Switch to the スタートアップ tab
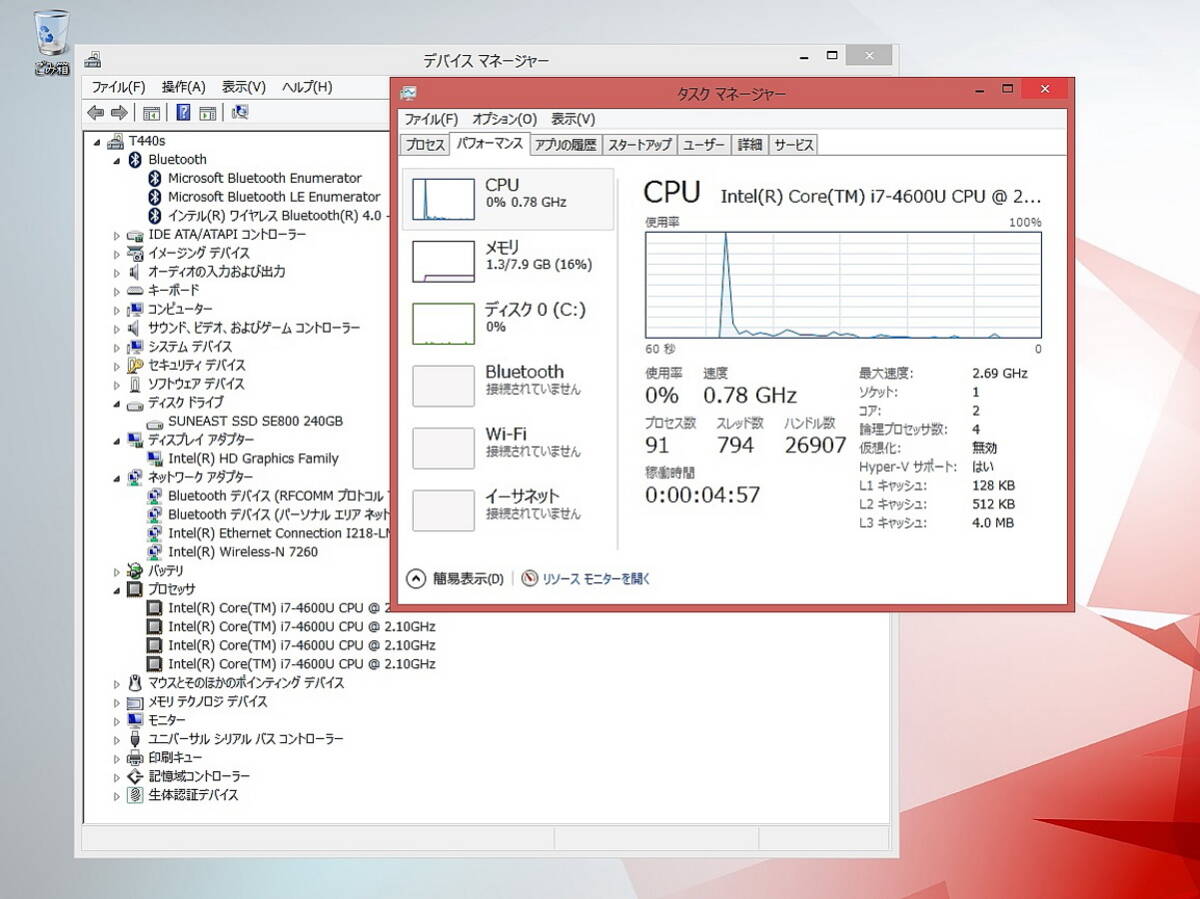The image size is (1200, 899). 640,145
